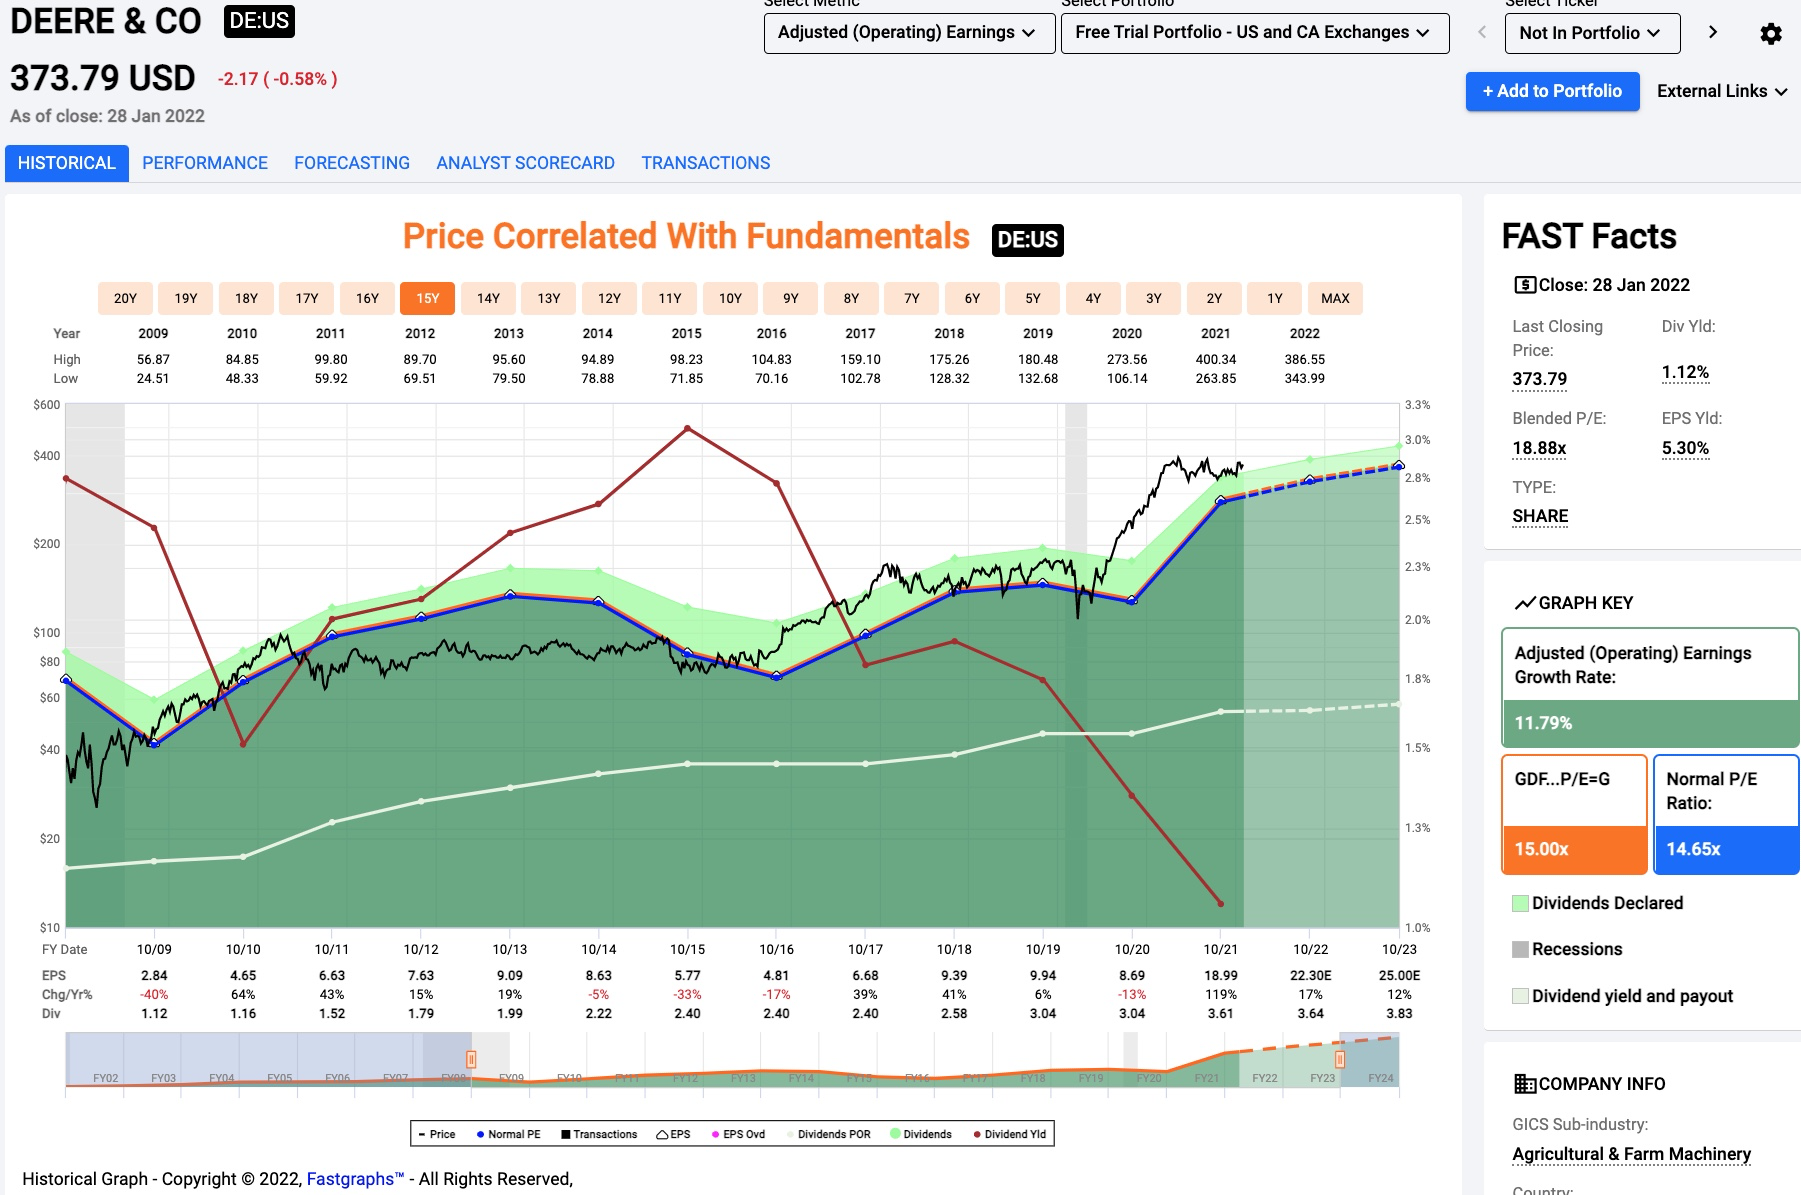Toggle Dividend yield and payout option

1623,996
